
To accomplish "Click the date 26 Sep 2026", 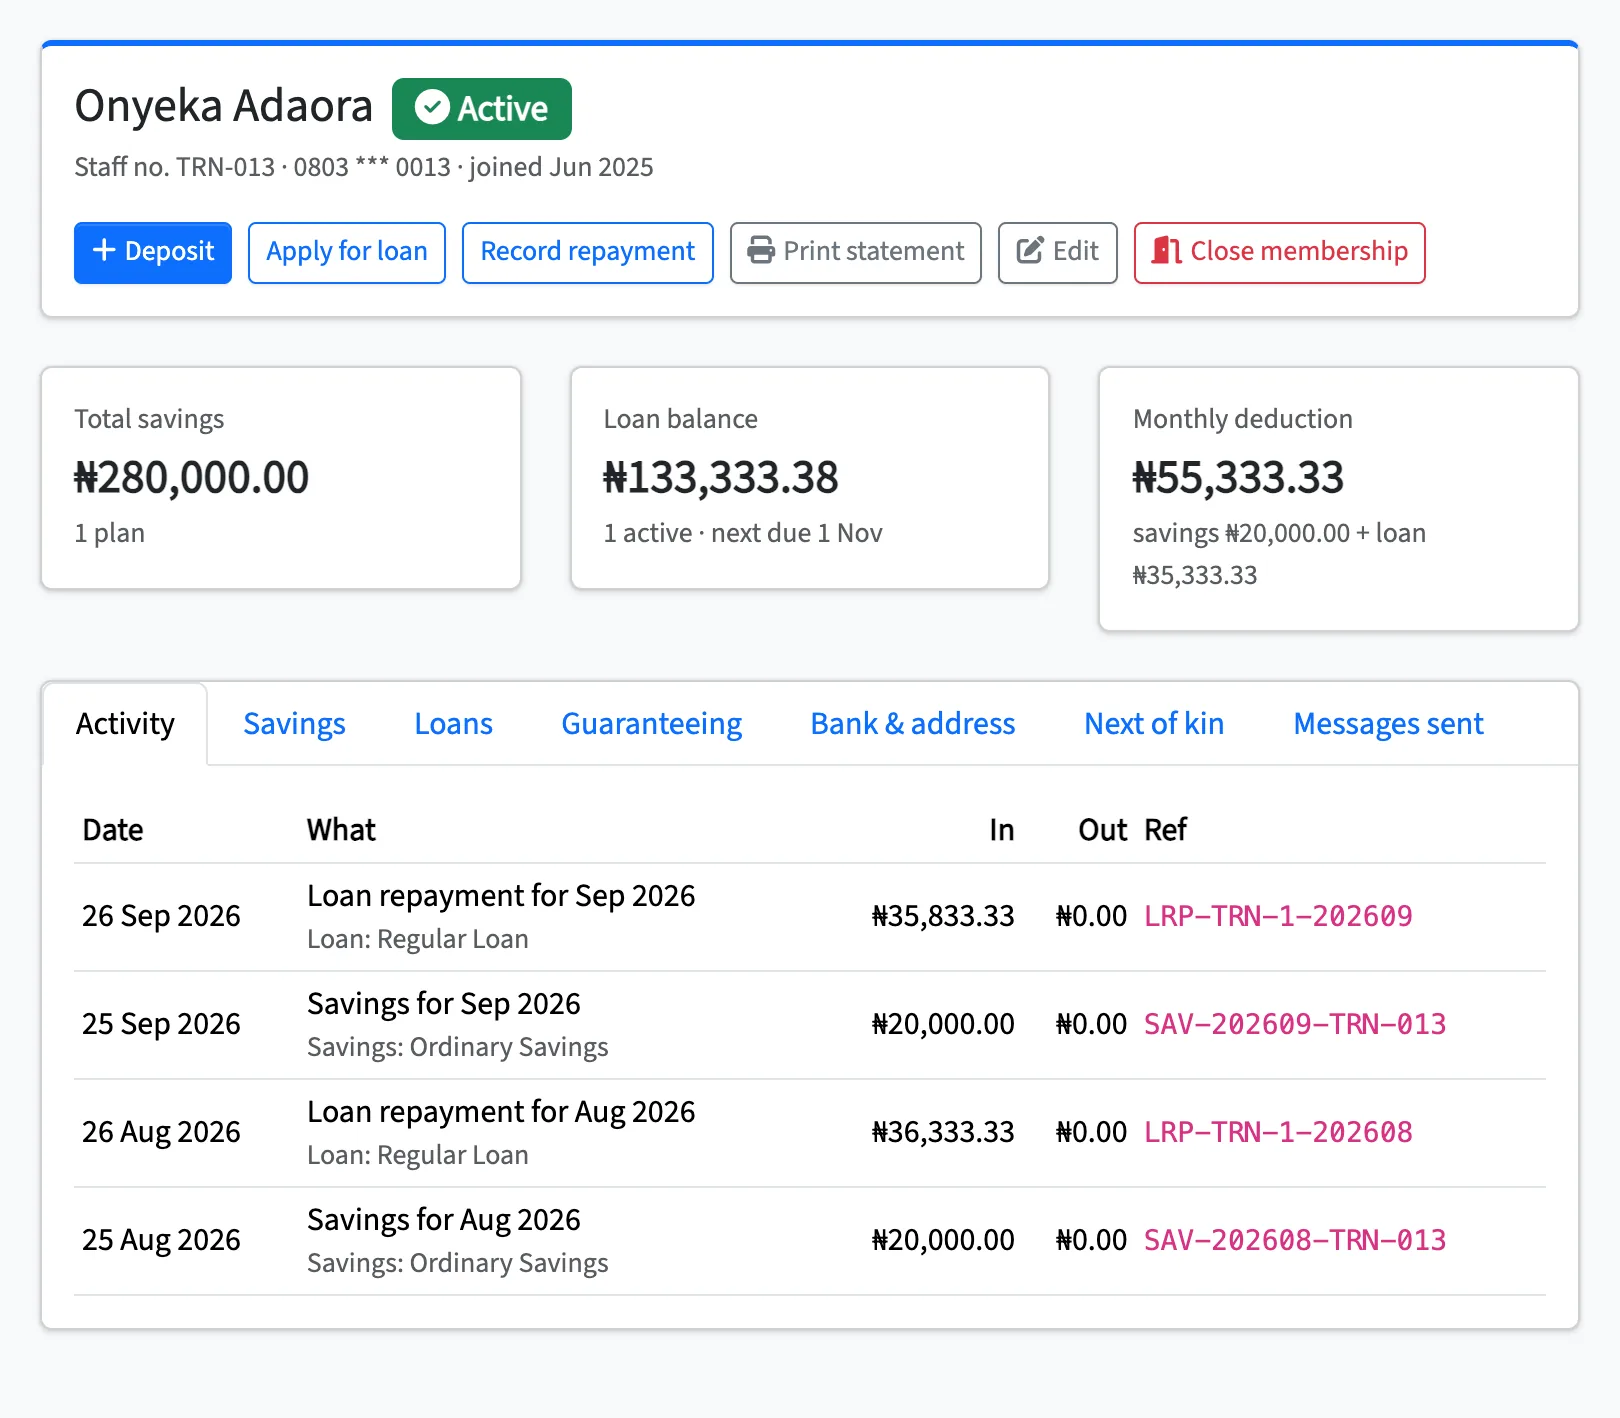I will [x=161, y=916].
